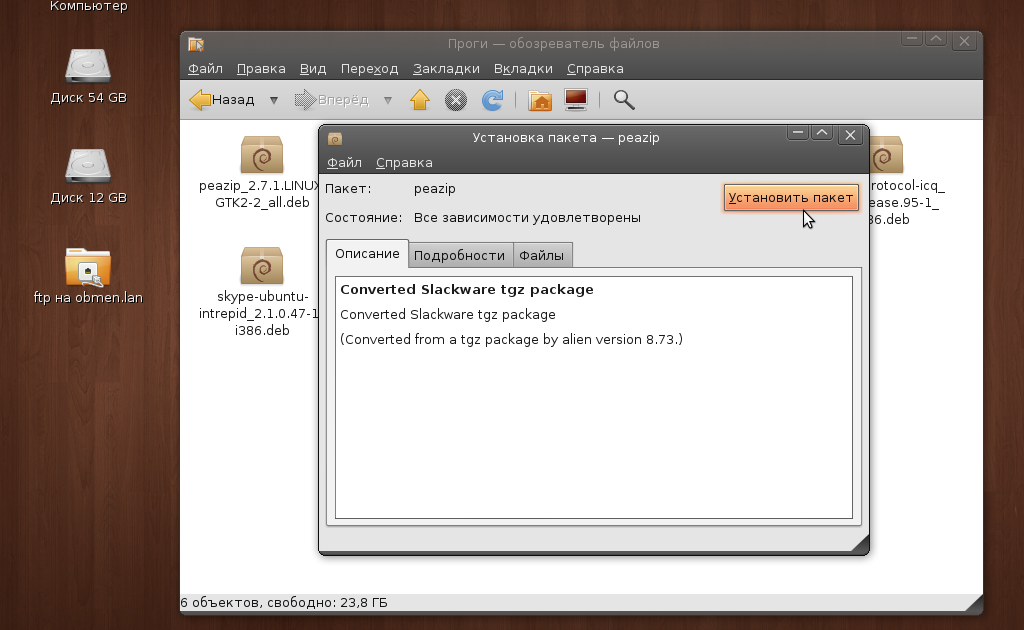
Task: Click the Описание tab label
Action: [x=367, y=254]
